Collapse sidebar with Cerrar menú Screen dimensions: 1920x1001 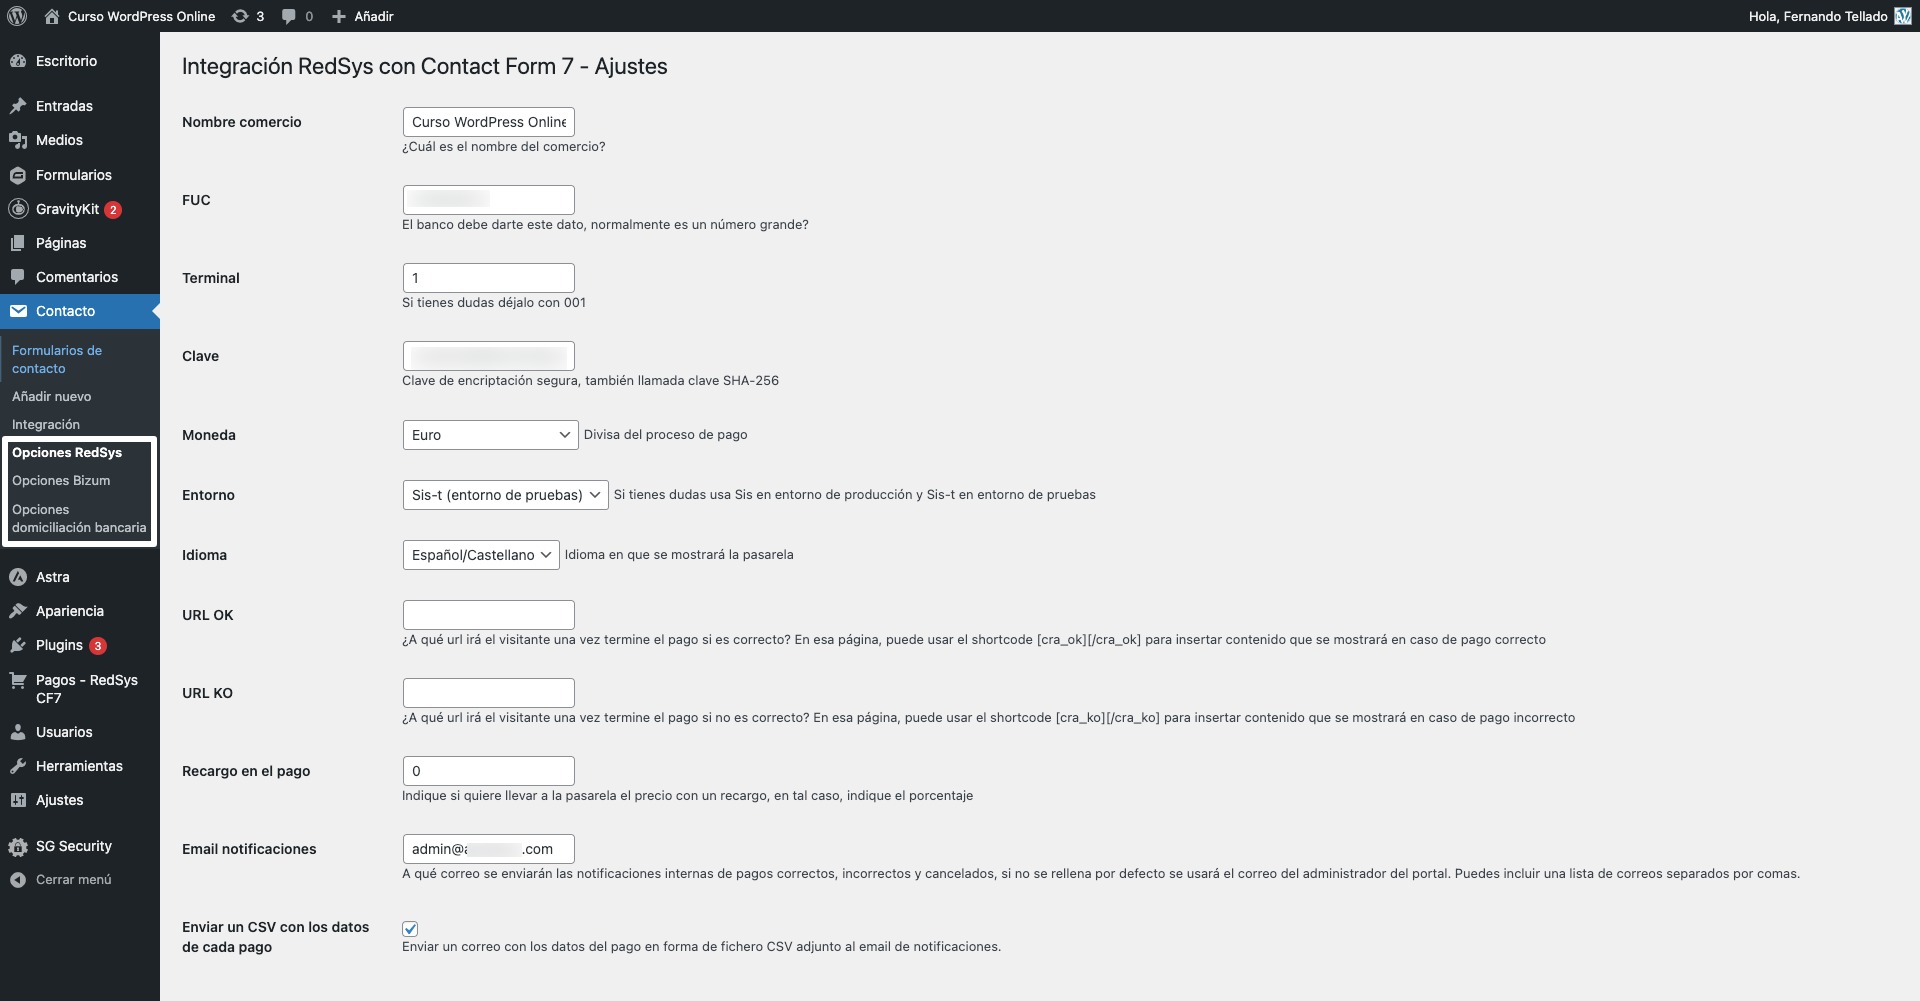click(73, 880)
